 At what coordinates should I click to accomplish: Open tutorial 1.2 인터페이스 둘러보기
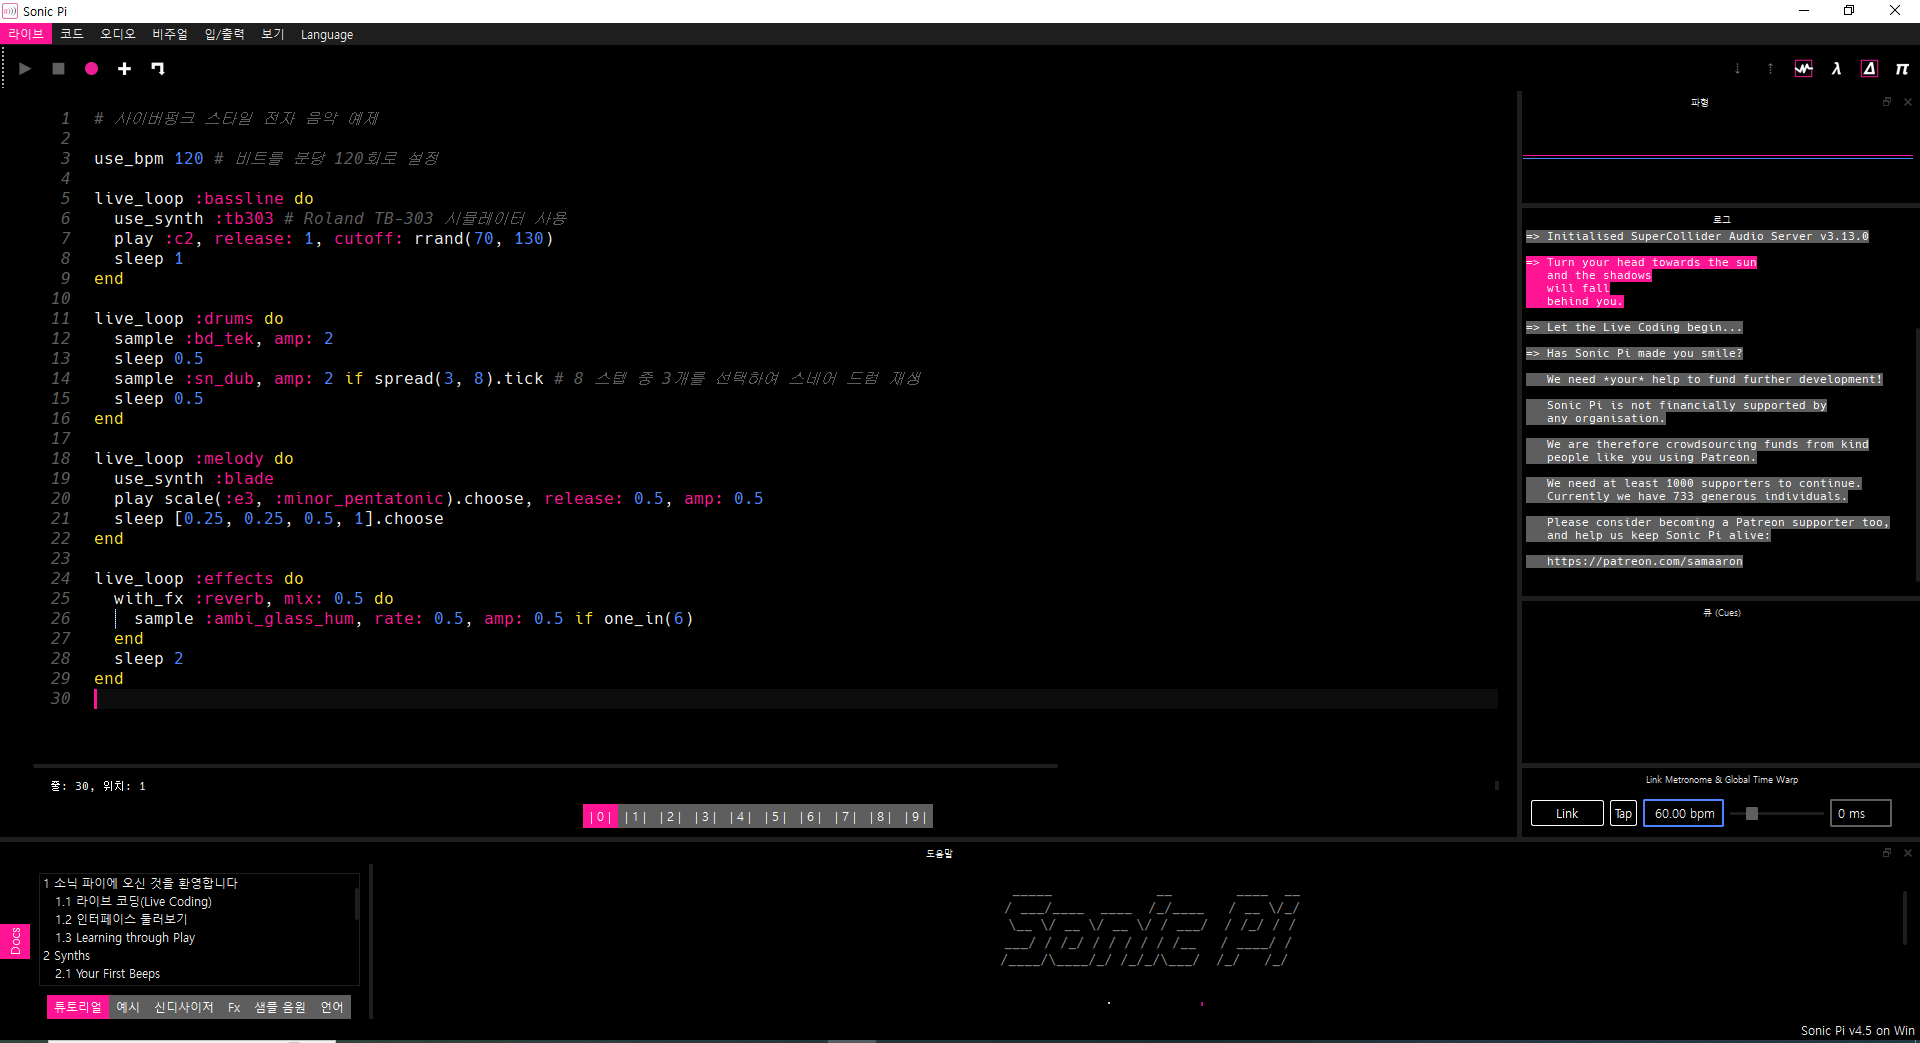(x=121, y=919)
